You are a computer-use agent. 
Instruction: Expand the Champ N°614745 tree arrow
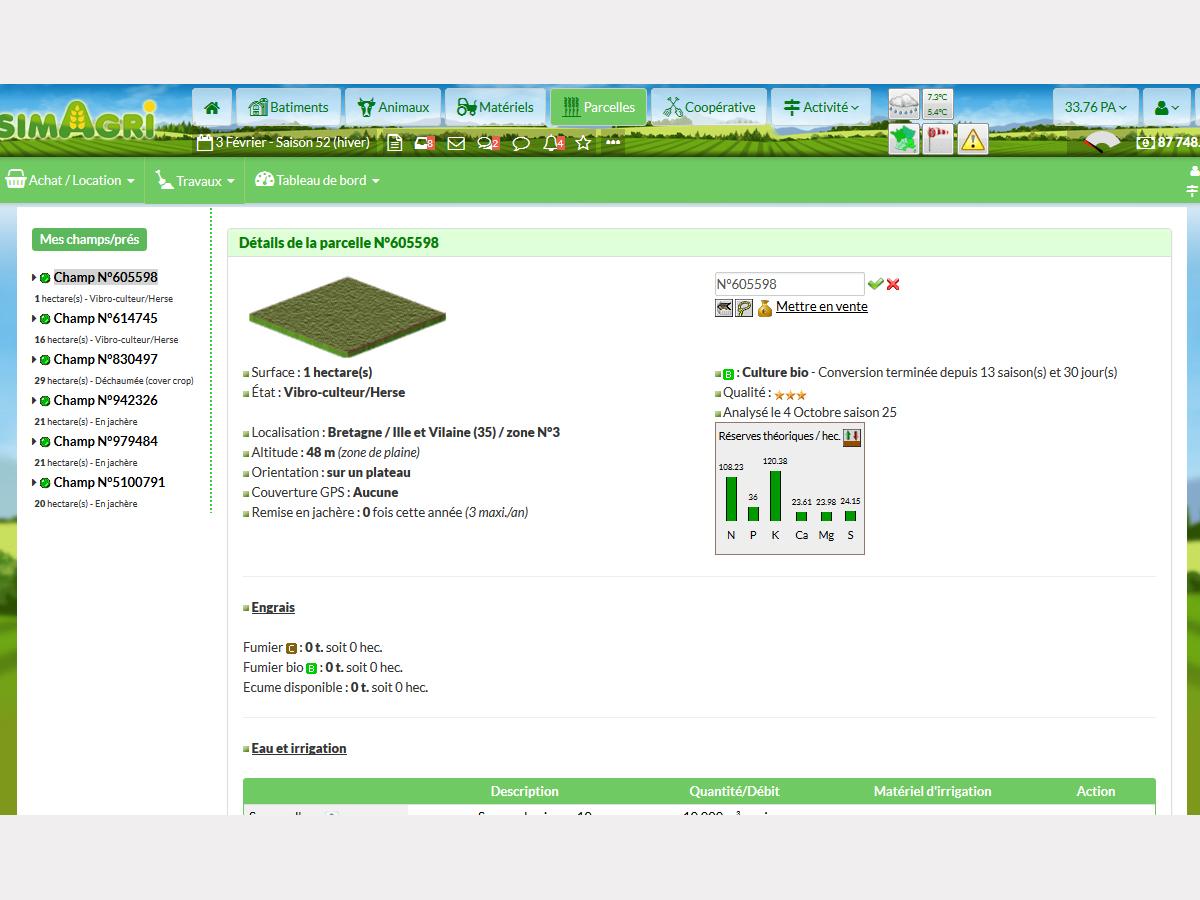[x=34, y=319]
